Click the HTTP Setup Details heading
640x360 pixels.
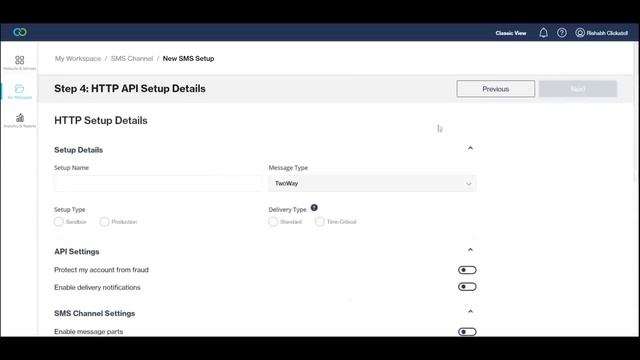pos(101,120)
